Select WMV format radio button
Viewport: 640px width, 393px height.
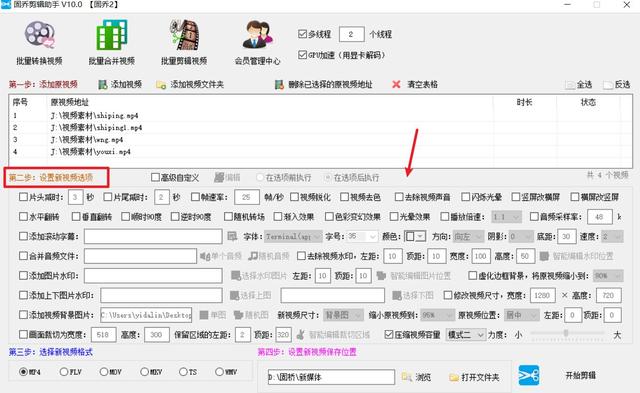point(219,372)
